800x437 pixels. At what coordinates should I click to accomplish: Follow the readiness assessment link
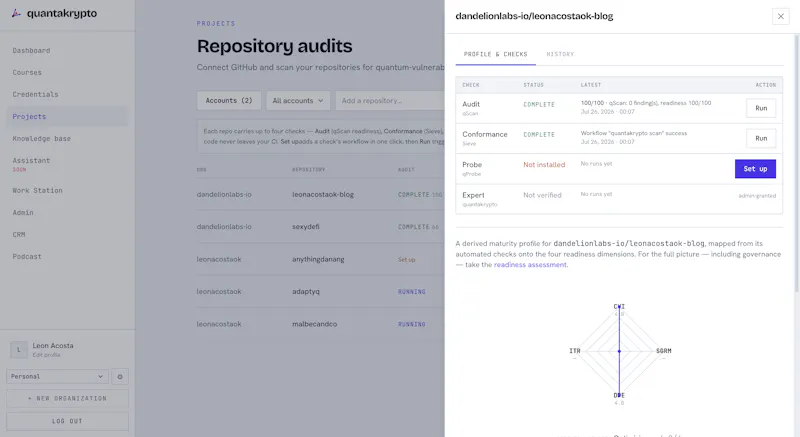tap(530, 265)
